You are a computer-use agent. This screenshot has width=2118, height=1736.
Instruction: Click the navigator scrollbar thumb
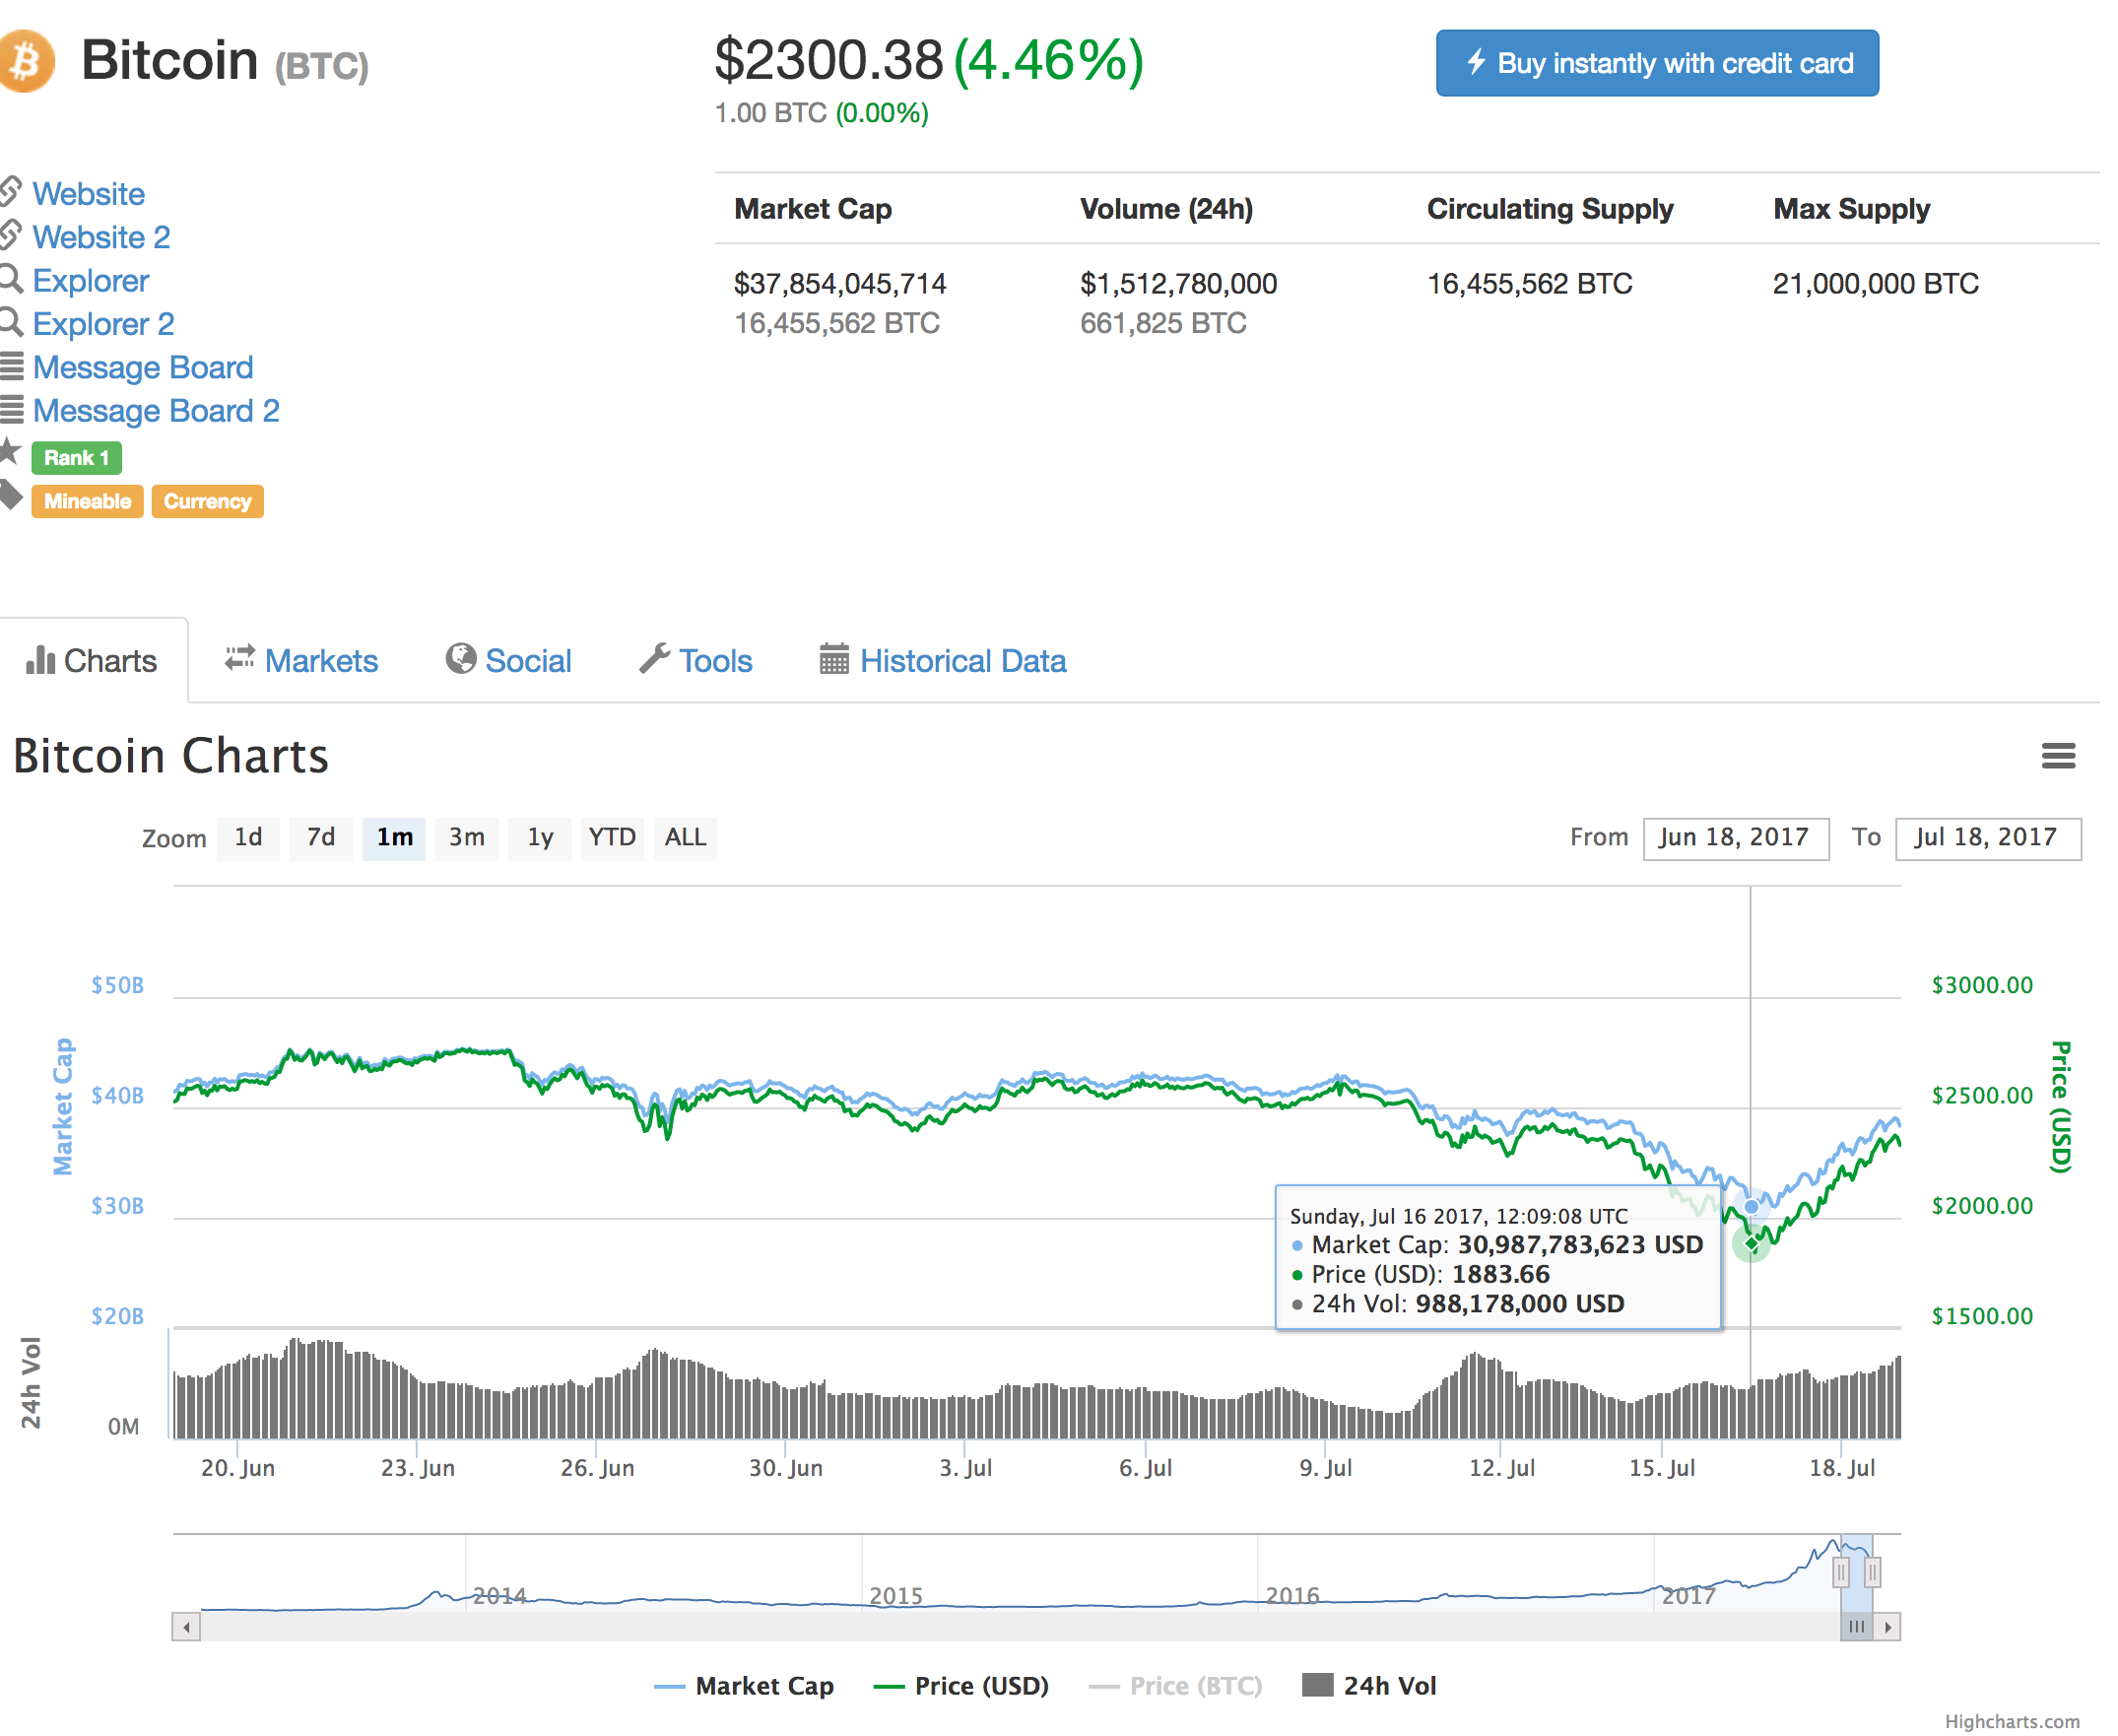[x=1857, y=1627]
